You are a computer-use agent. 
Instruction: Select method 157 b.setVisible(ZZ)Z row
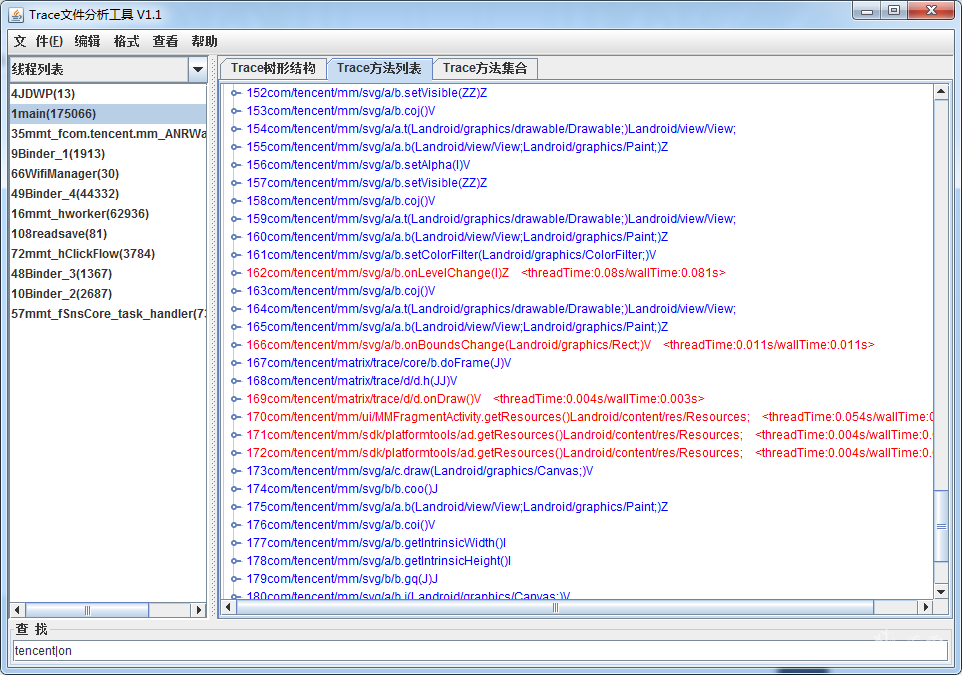pos(367,183)
